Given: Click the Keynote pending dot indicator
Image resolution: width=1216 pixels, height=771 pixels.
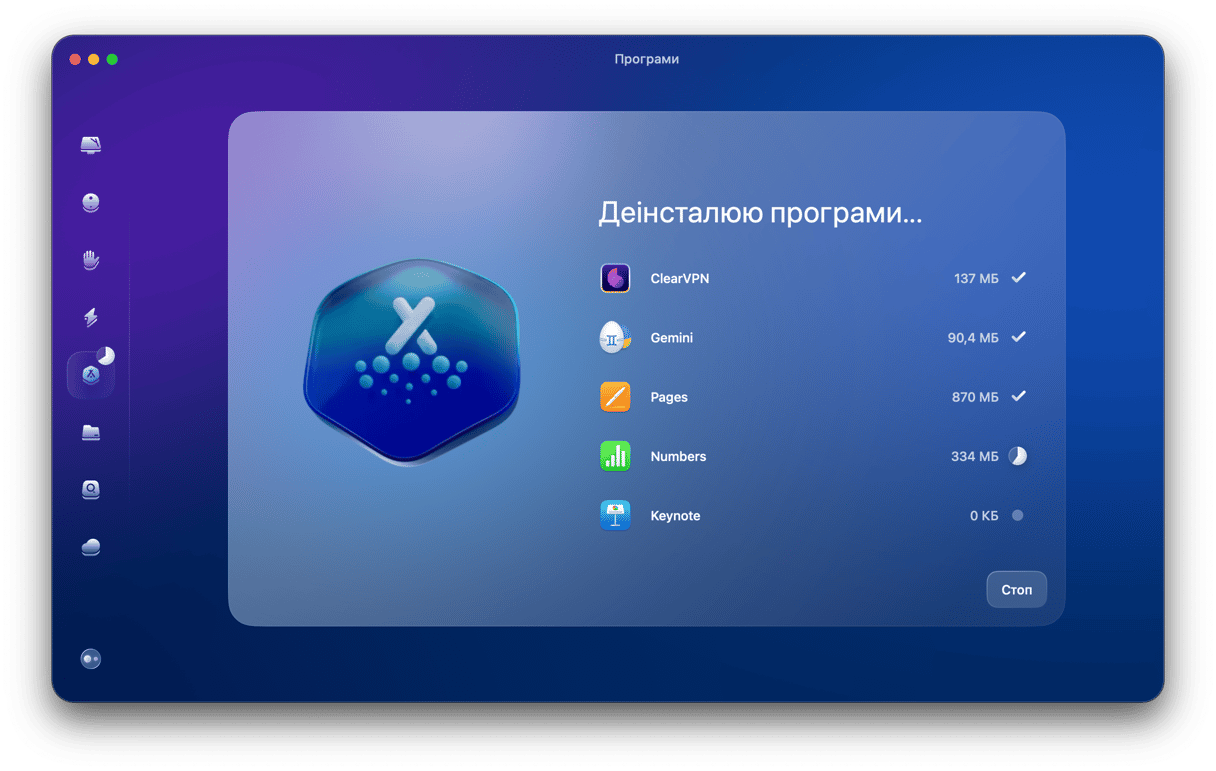Looking at the screenshot, I should [x=1018, y=516].
